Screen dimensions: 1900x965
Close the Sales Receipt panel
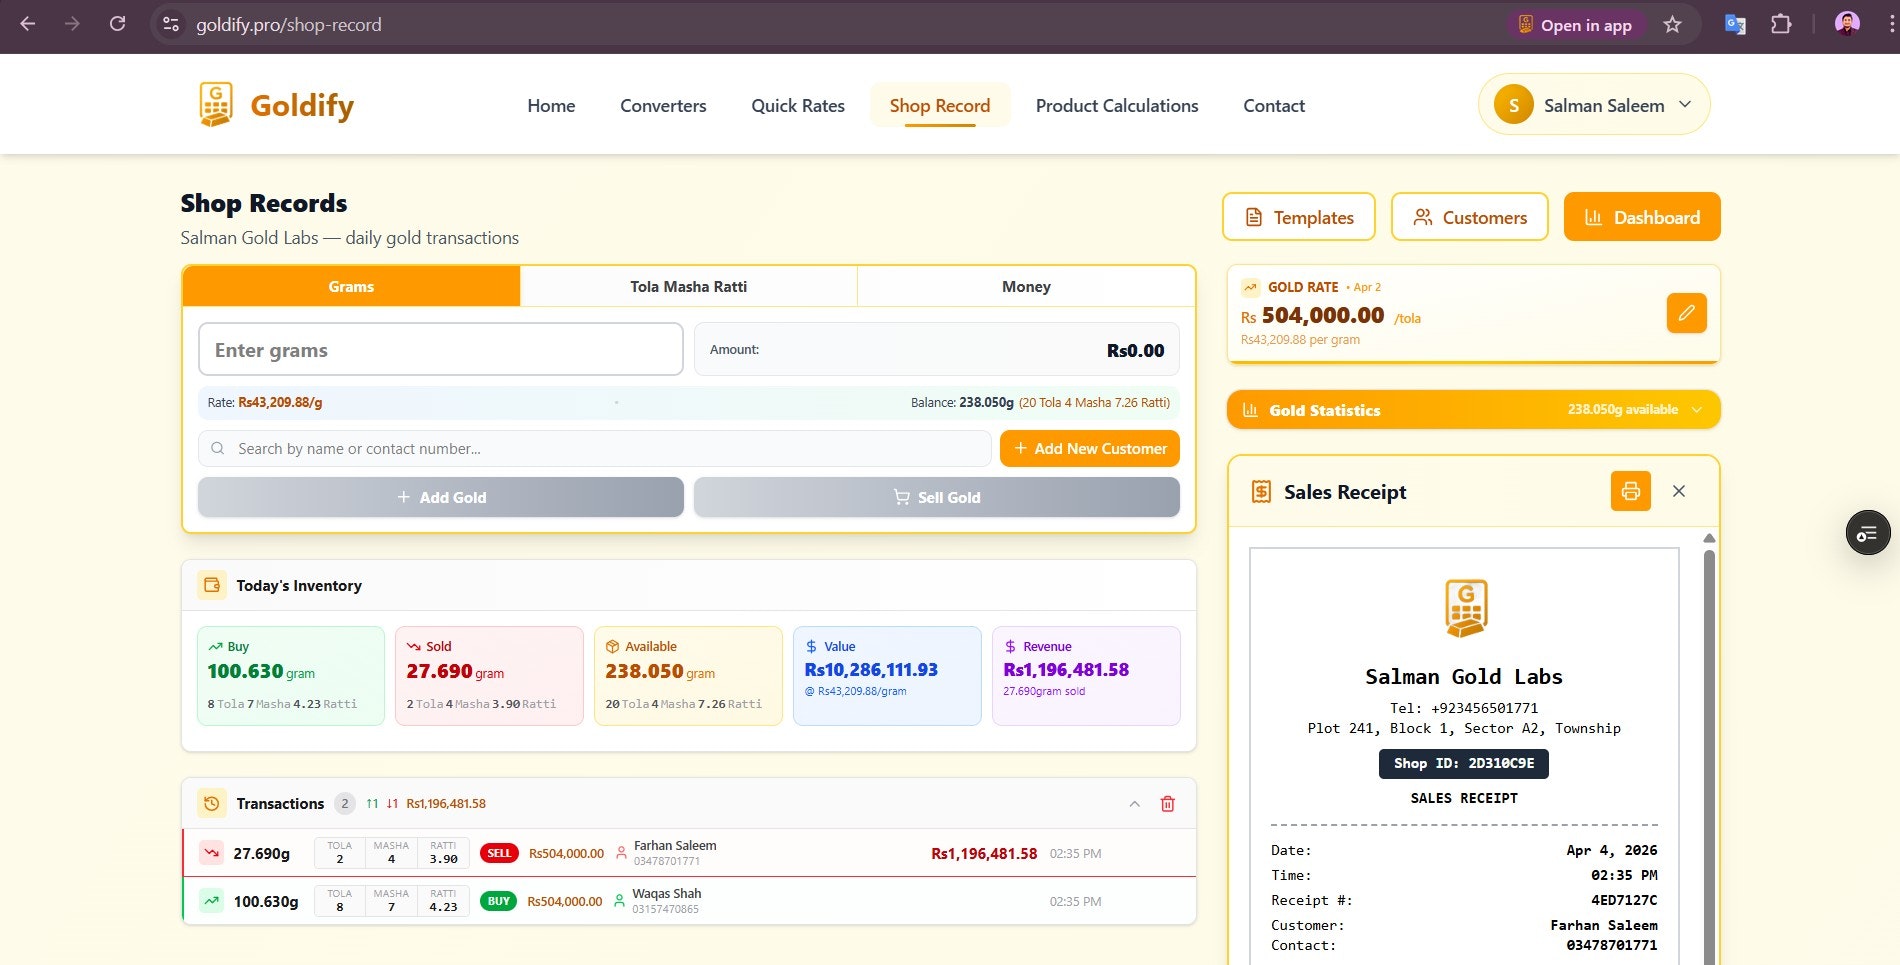pyautogui.click(x=1679, y=491)
